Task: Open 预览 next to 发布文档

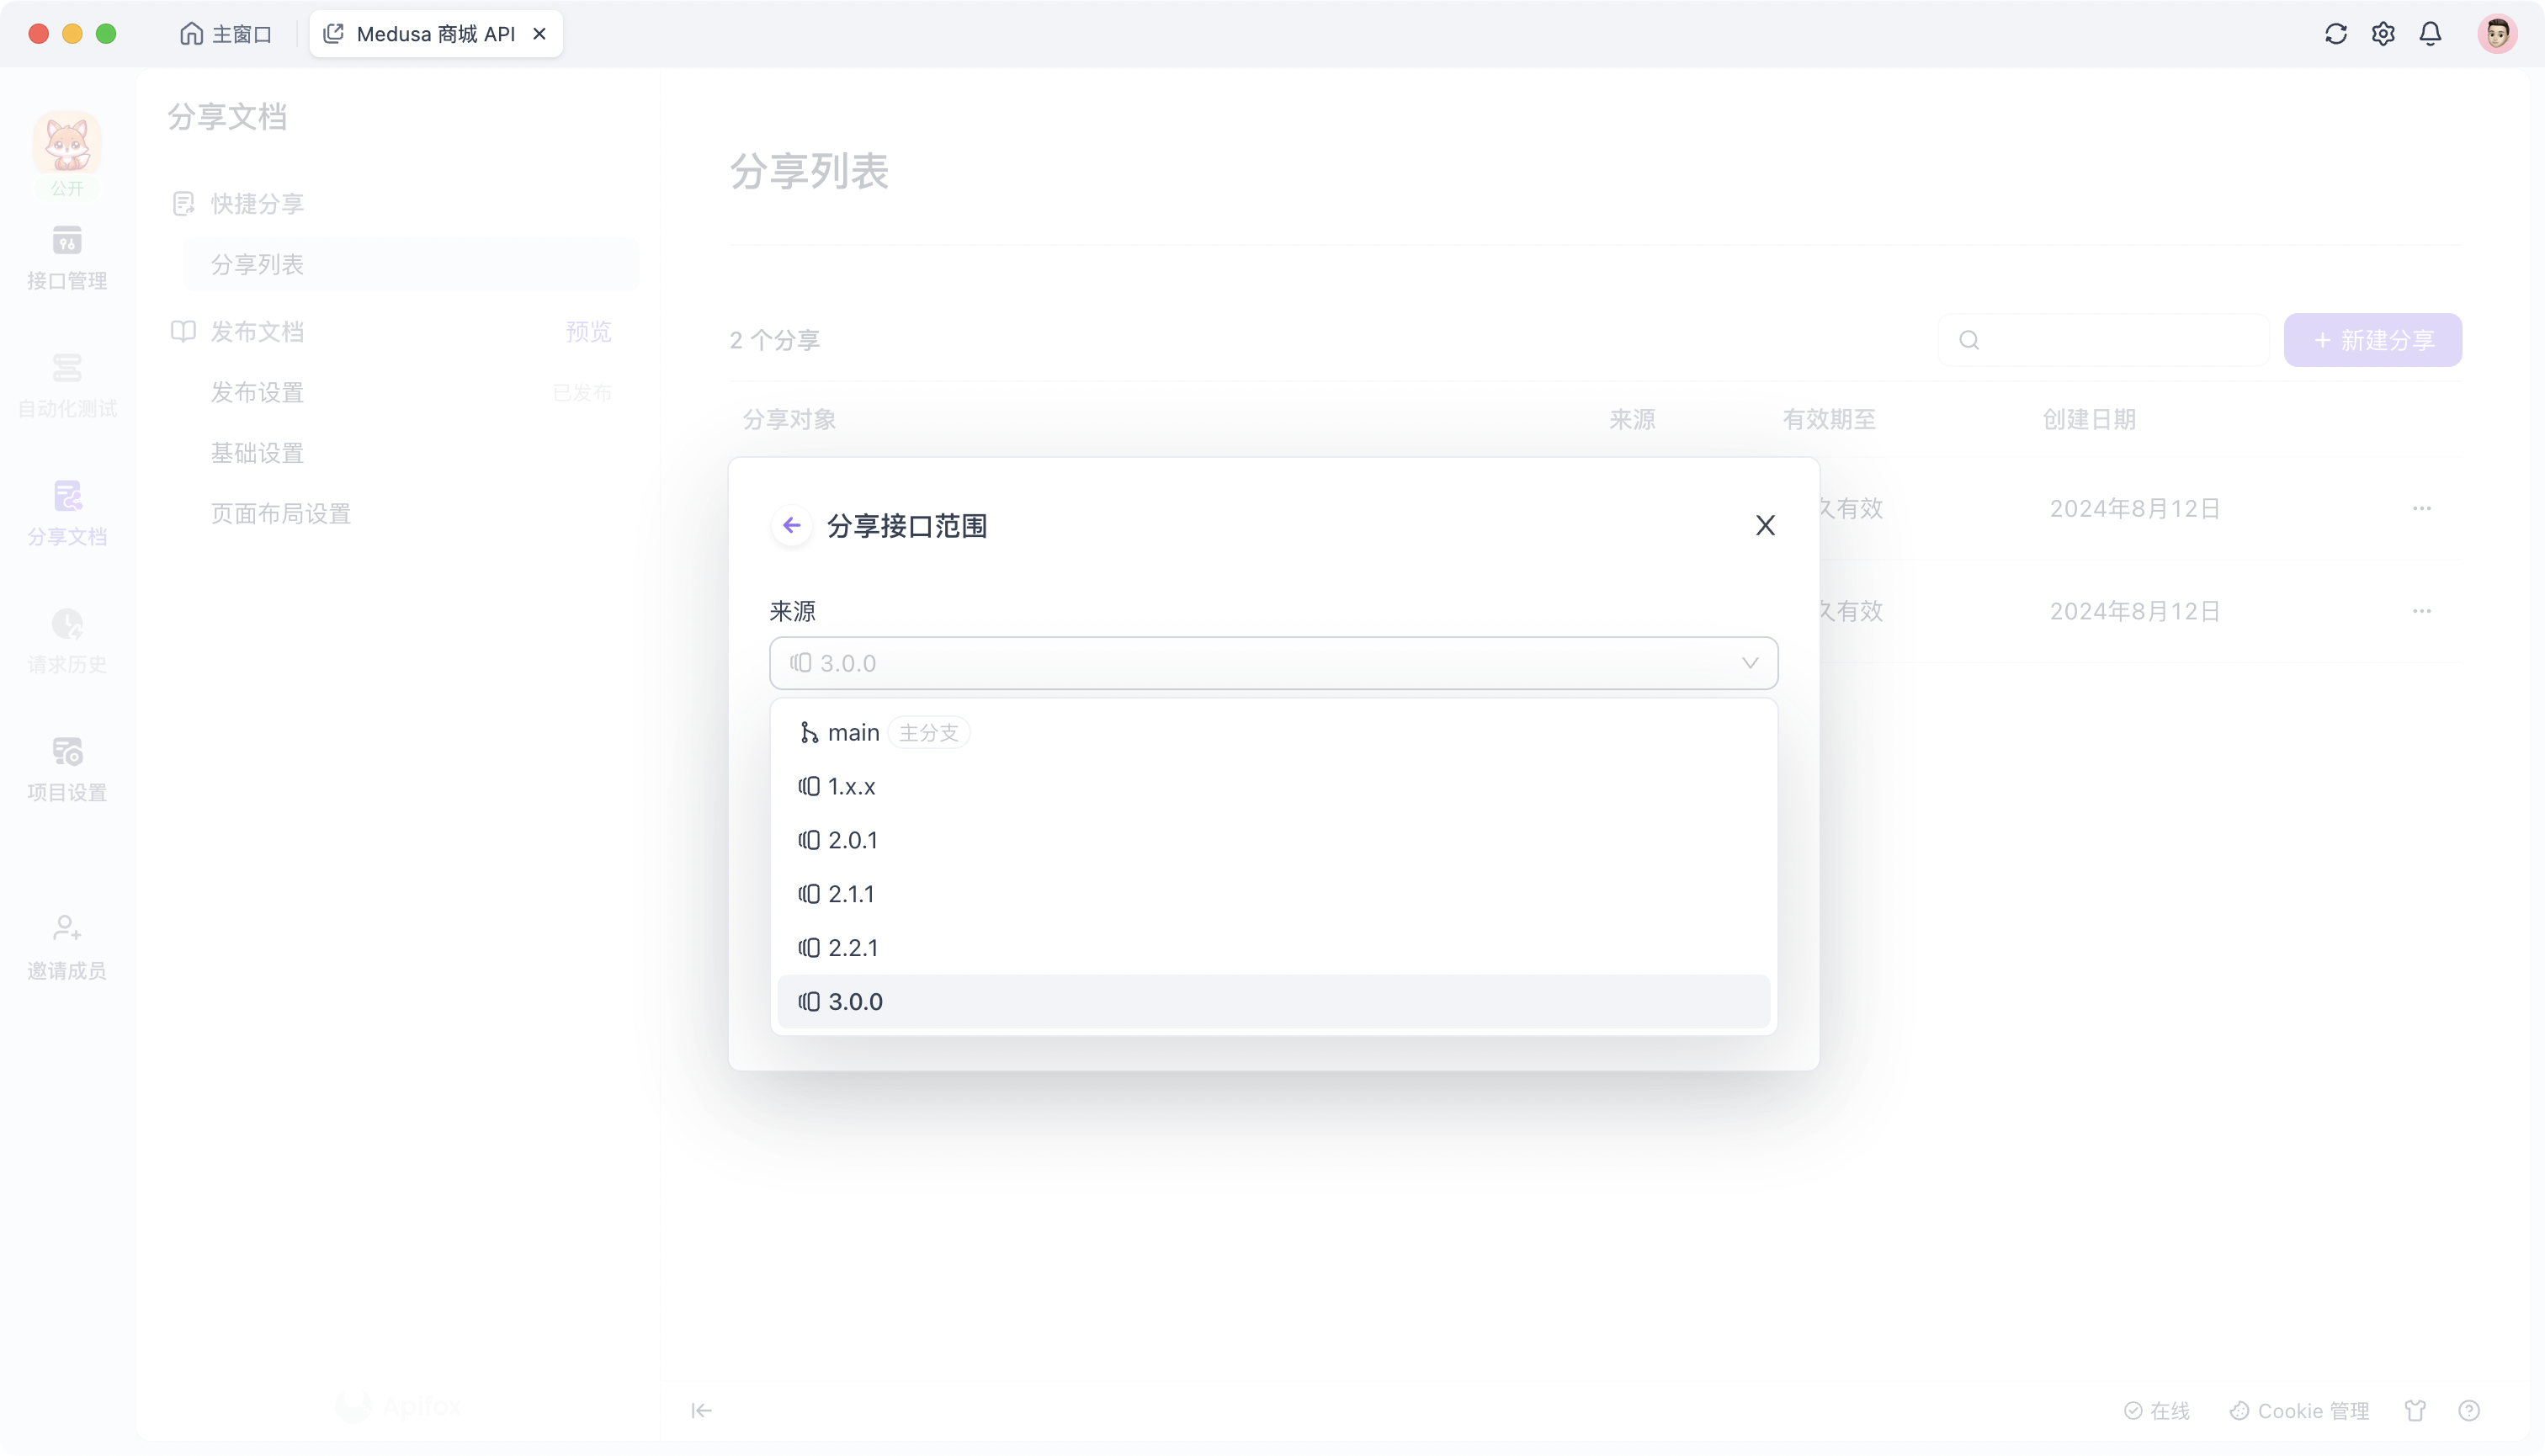Action: coord(587,331)
